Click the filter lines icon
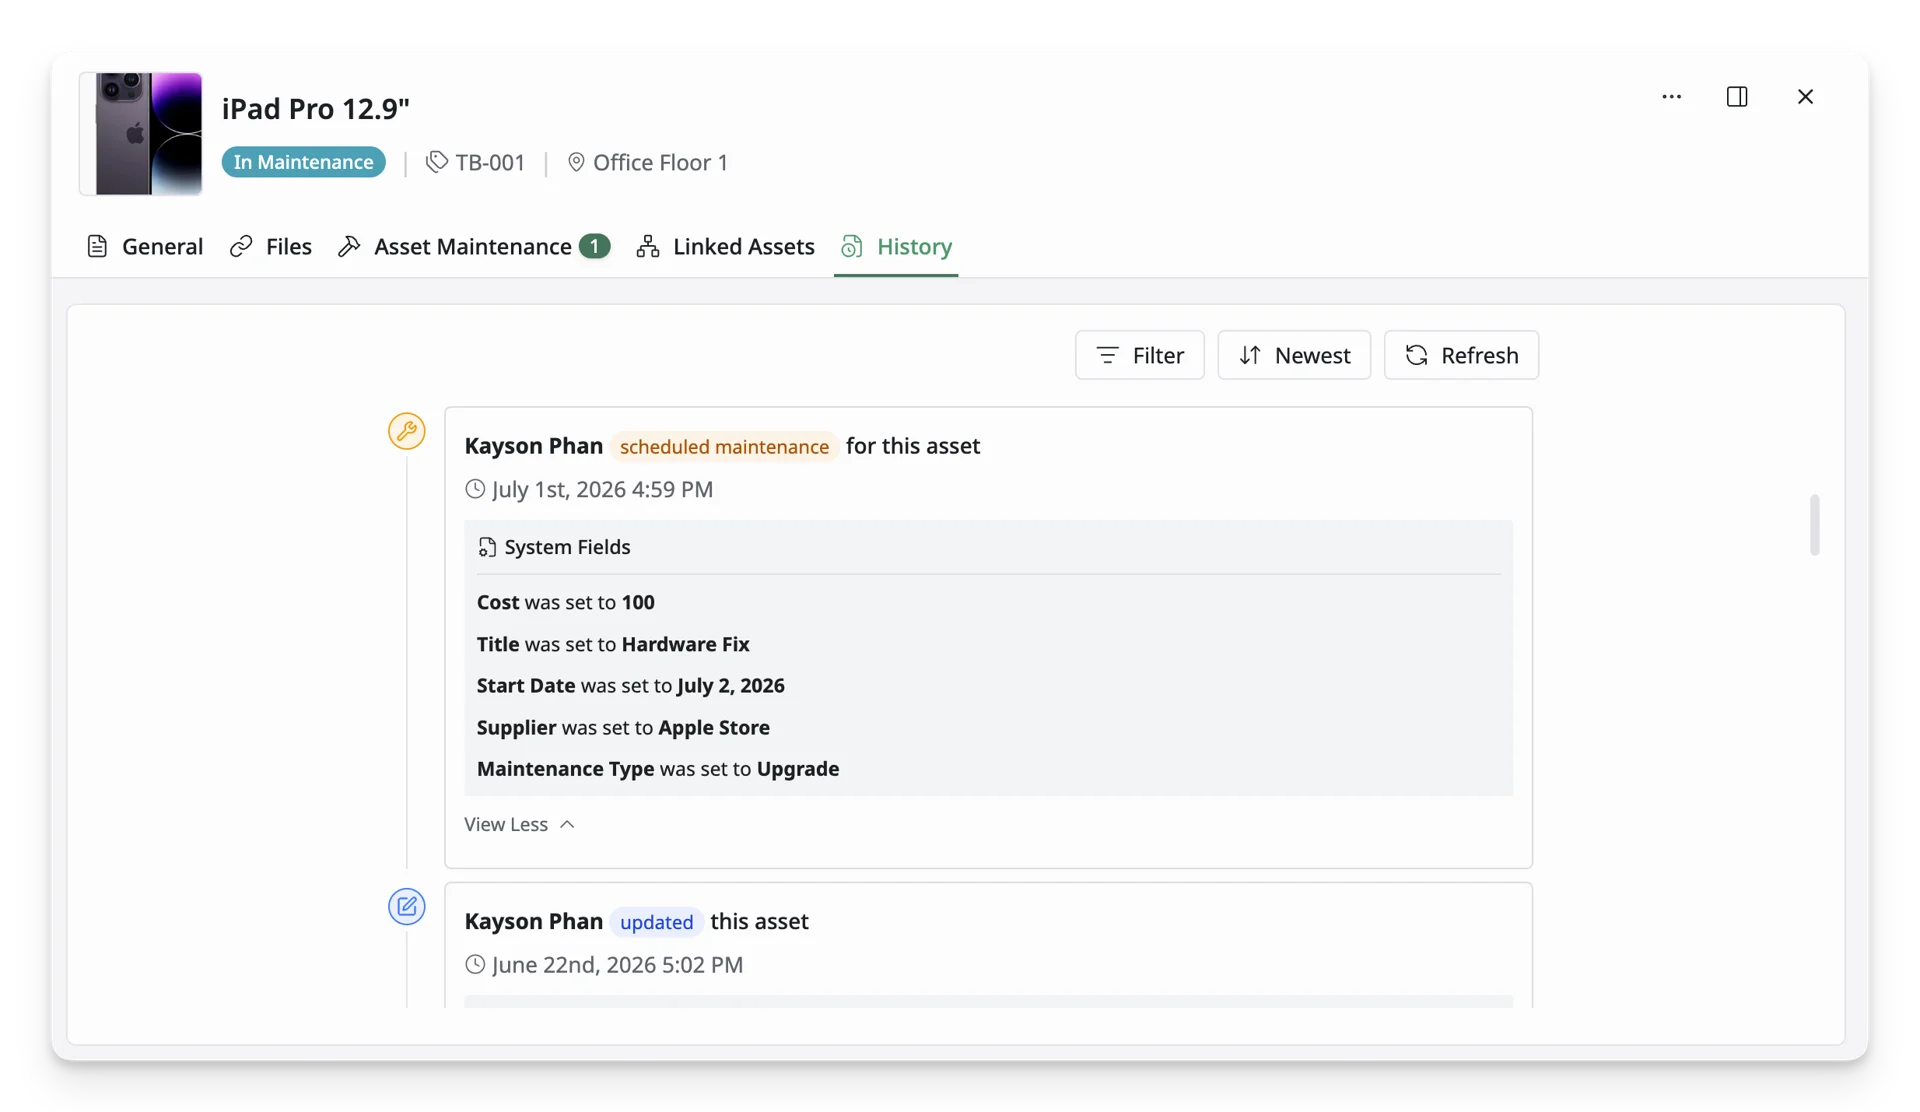This screenshot has height=1112, width=1920. (1107, 355)
